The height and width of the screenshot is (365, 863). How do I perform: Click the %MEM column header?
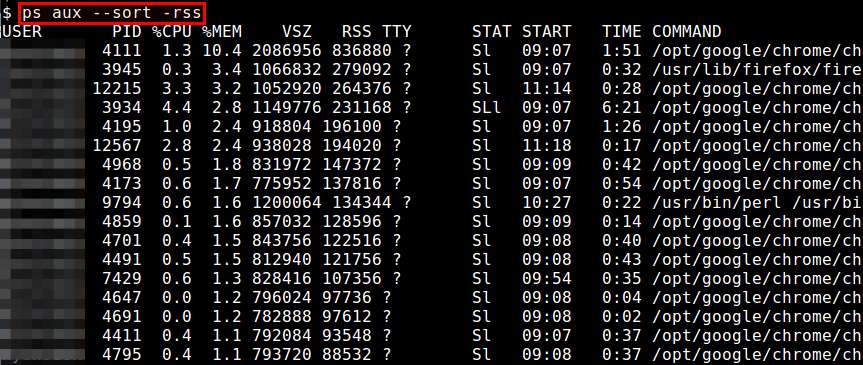point(222,31)
